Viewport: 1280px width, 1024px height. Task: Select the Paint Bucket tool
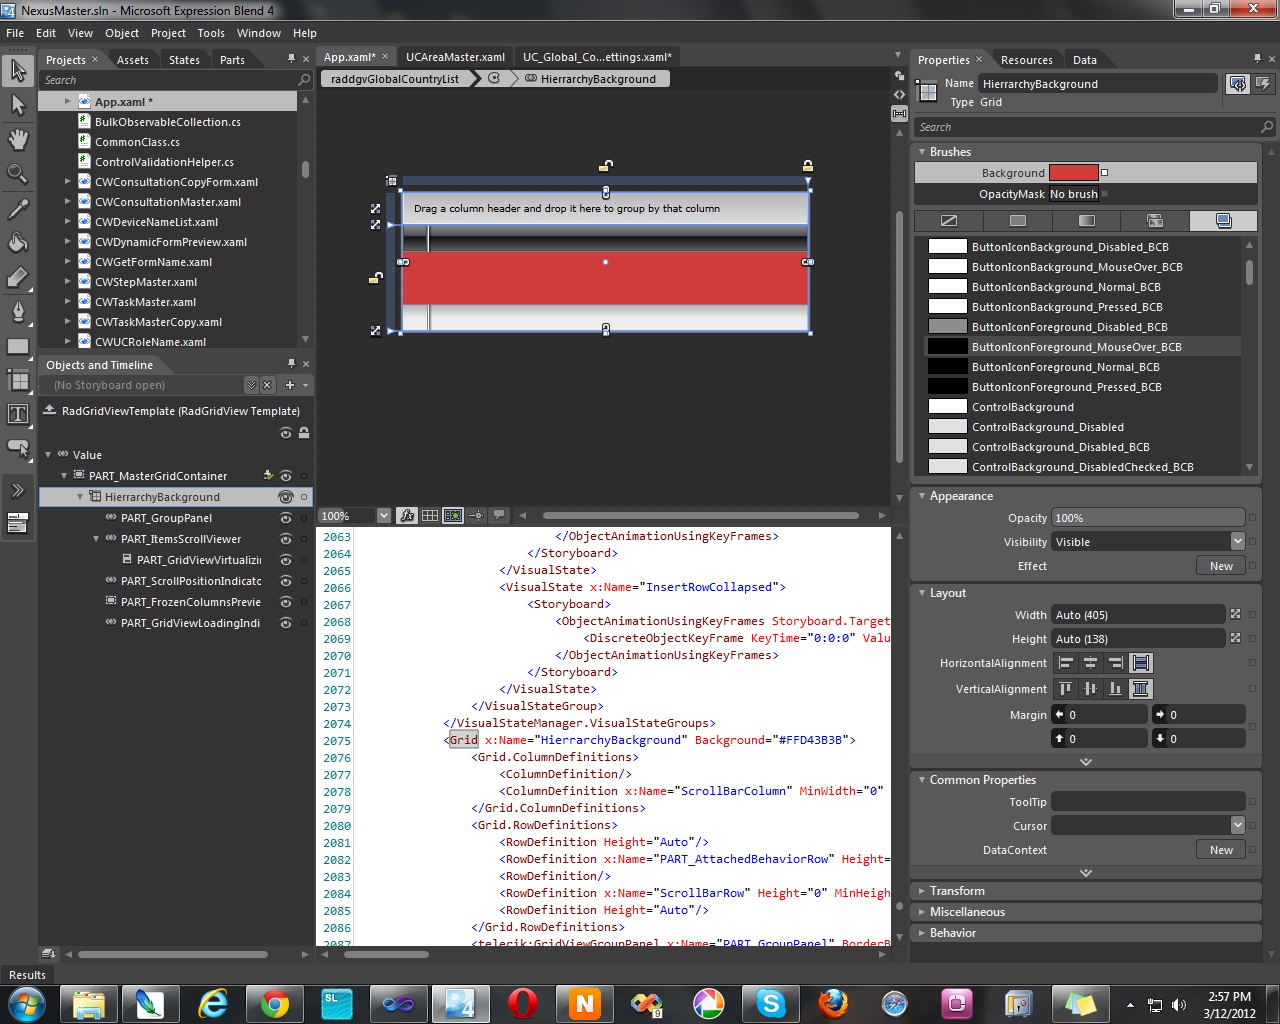18,243
